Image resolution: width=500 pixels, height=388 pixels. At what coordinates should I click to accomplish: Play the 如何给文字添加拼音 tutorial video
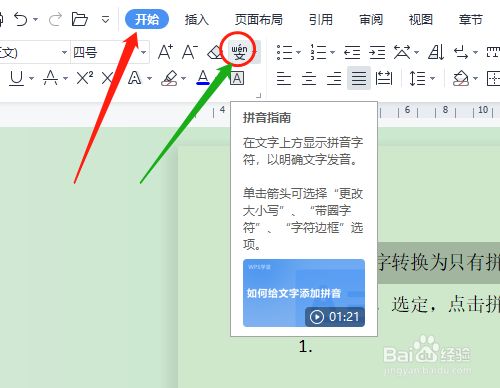pos(304,293)
